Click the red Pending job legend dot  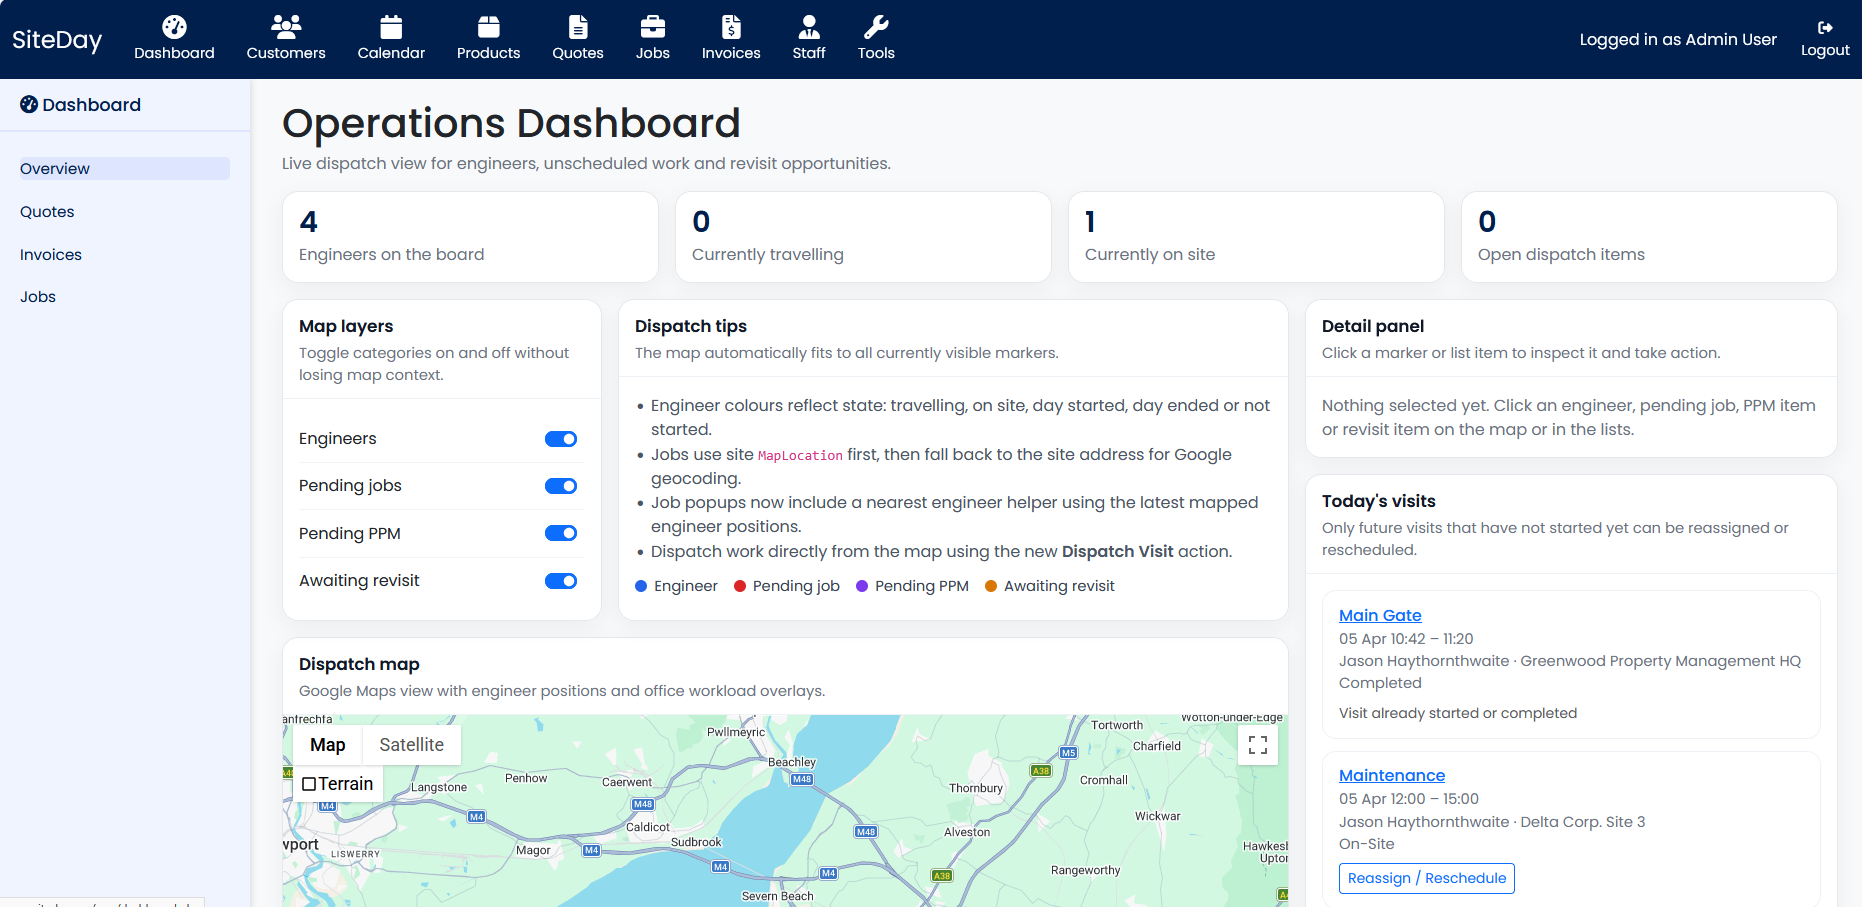740,586
